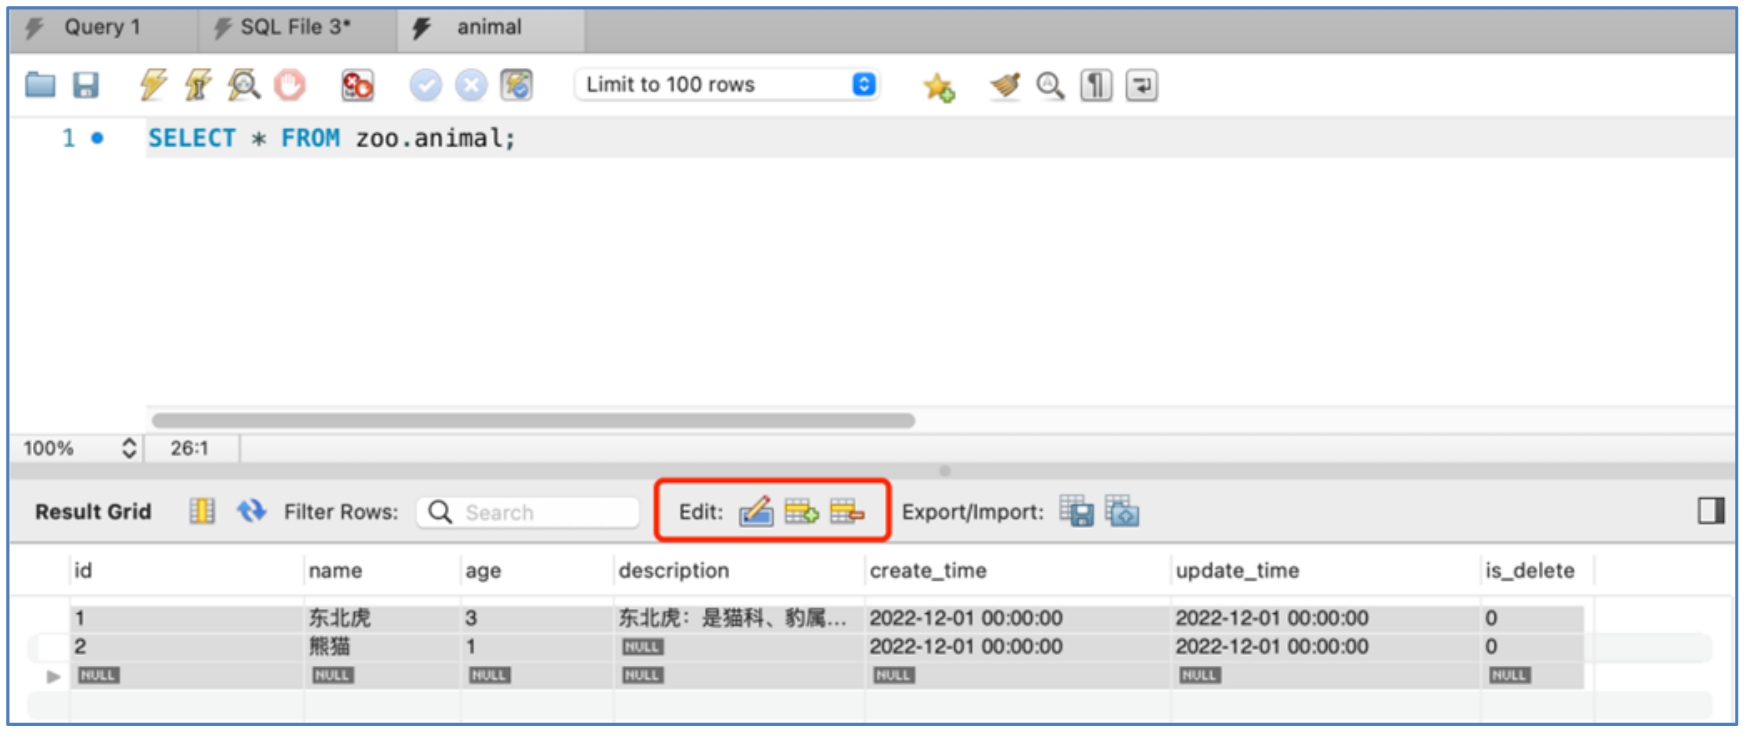Toggle word wrapping icon in the toolbar
Screen dimensions: 1748x742
[x=1142, y=86]
